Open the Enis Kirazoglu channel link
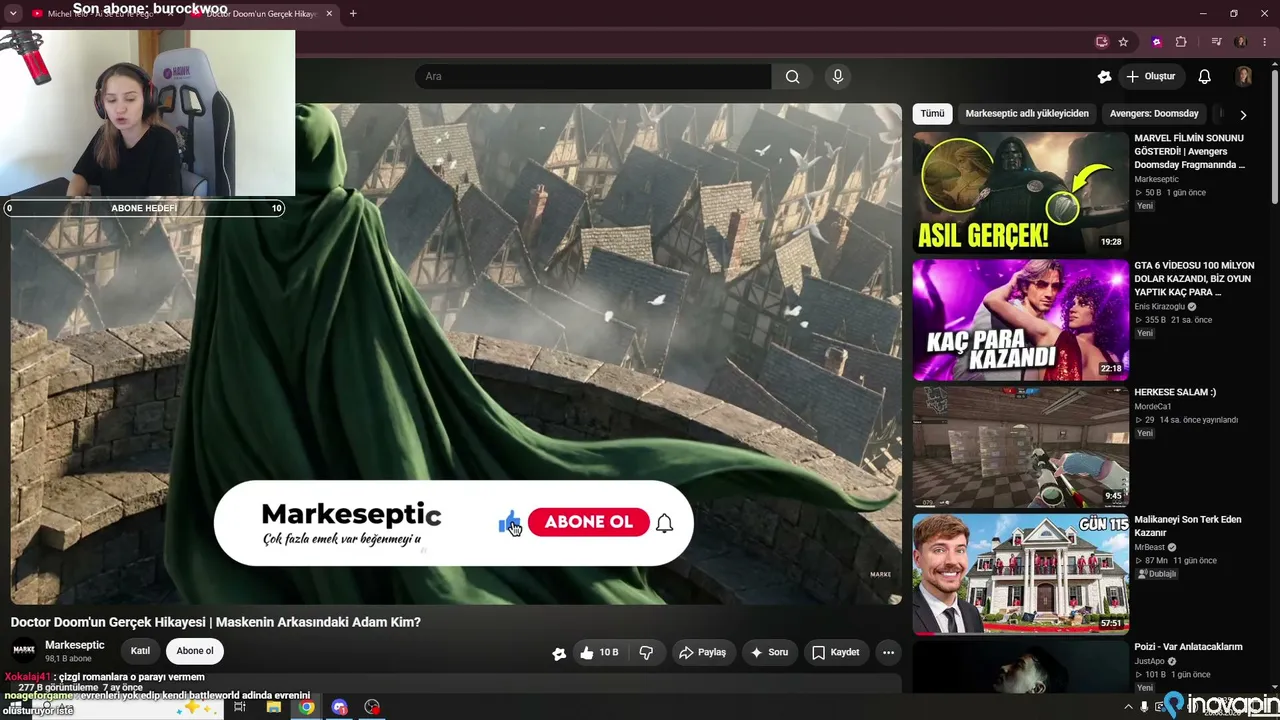 pyautogui.click(x=1159, y=307)
